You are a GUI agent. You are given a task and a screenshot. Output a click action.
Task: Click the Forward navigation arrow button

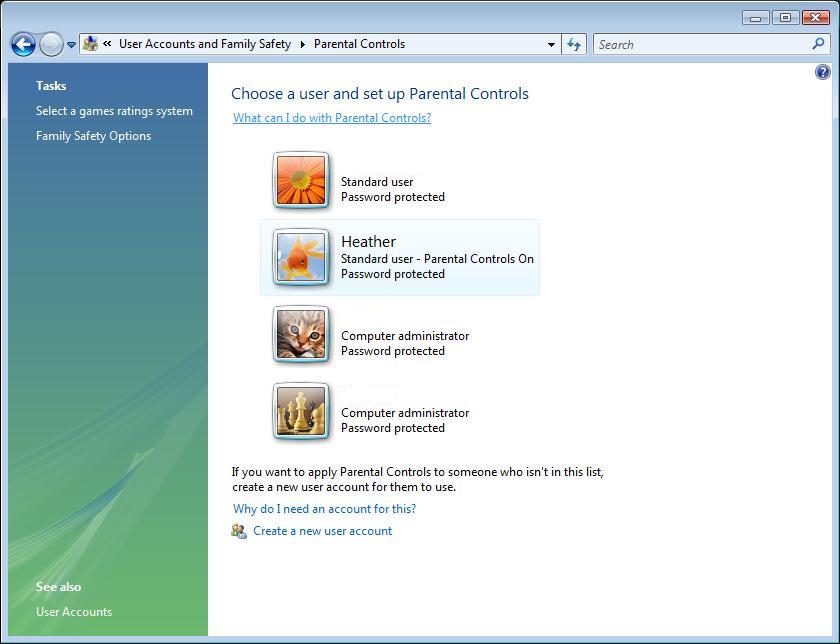[51, 44]
